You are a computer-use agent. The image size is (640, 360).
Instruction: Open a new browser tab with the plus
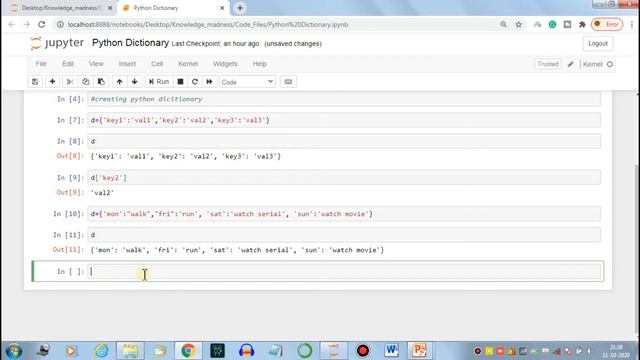coord(240,8)
